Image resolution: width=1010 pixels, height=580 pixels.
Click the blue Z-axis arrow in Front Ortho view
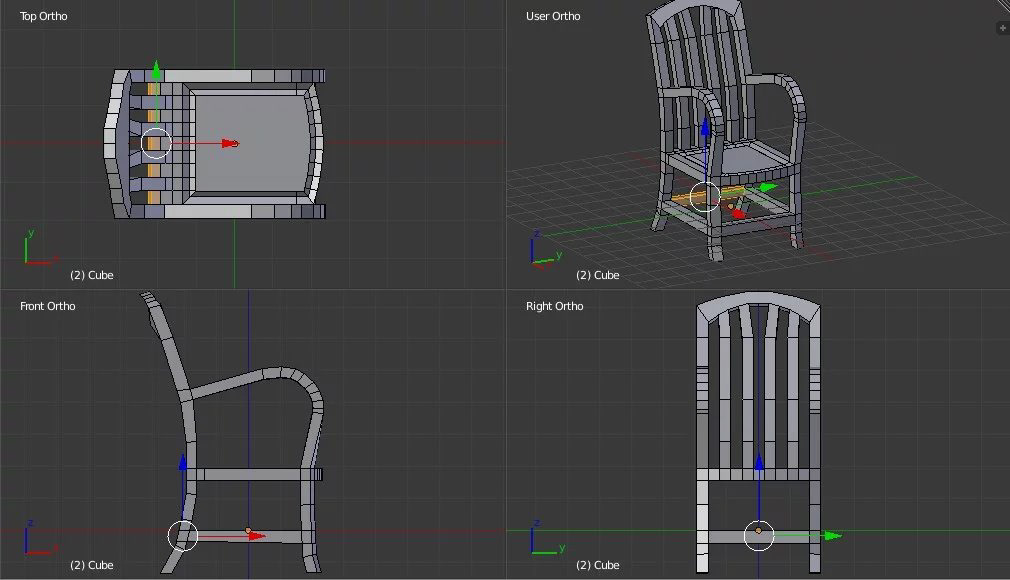[x=183, y=462]
